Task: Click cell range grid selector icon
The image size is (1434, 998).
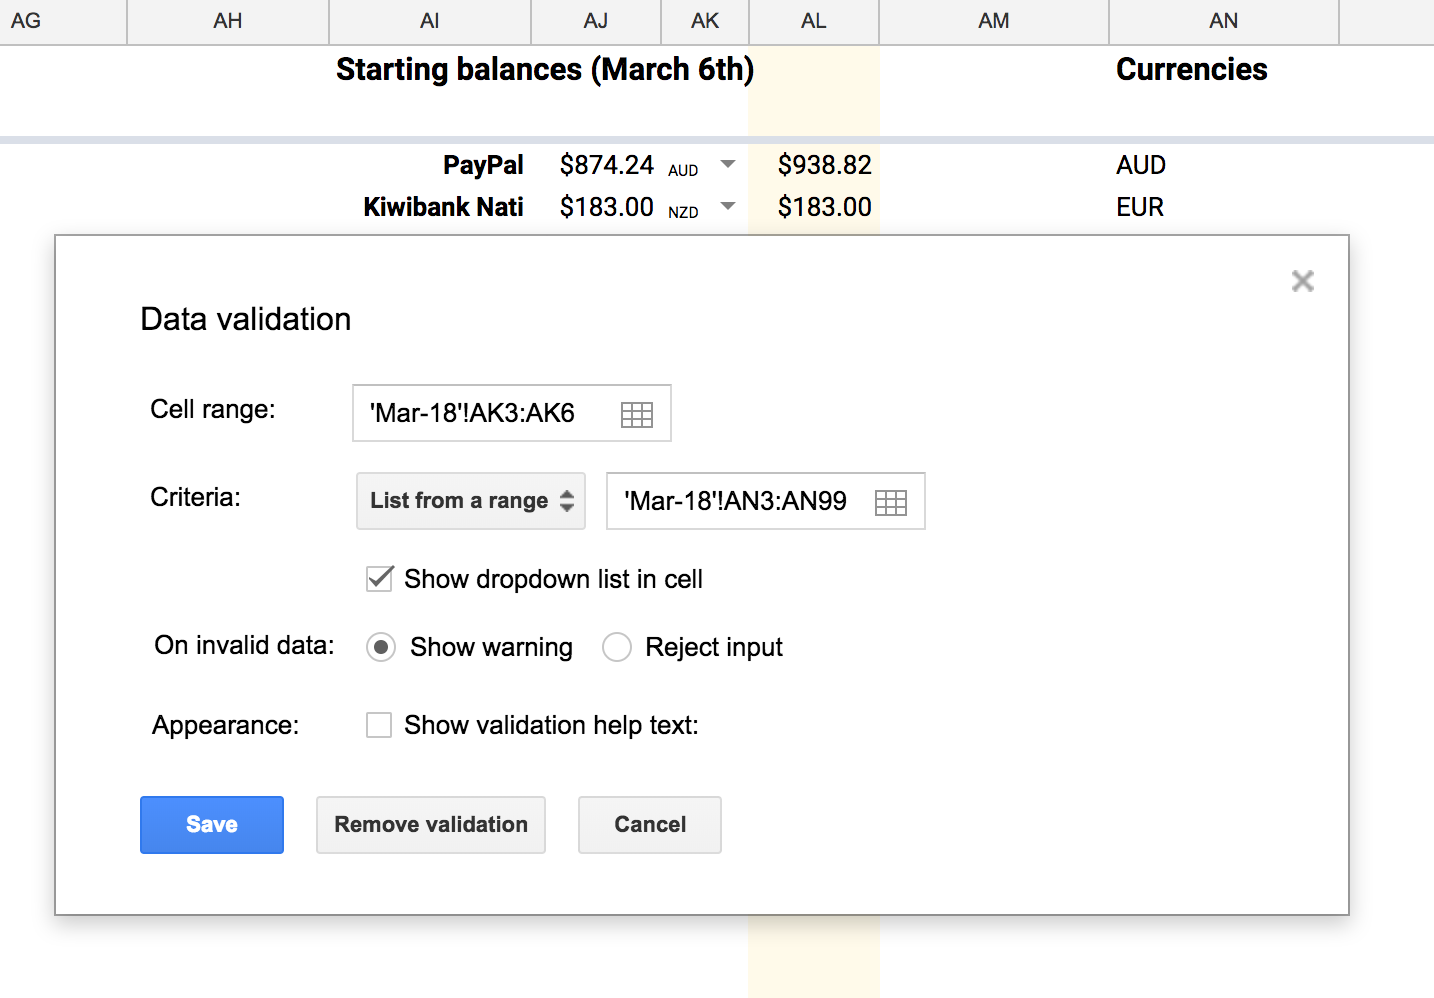Action: [637, 414]
